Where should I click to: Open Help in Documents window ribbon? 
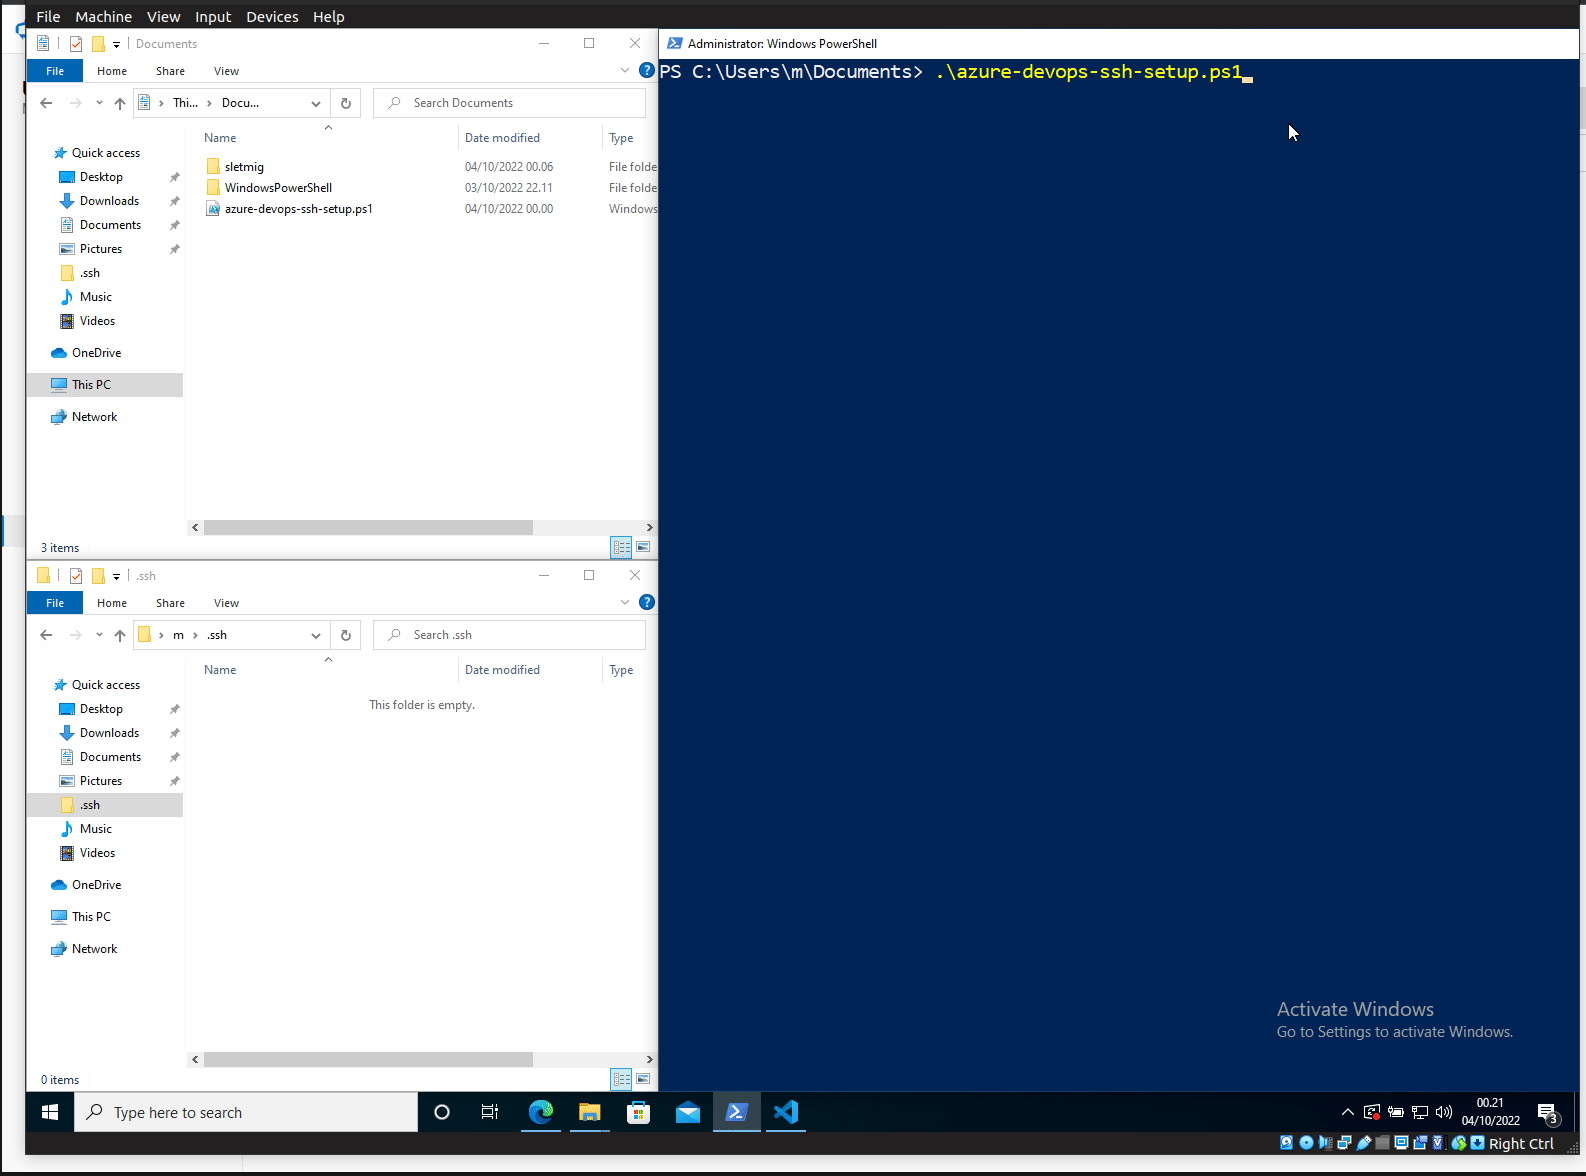click(647, 70)
